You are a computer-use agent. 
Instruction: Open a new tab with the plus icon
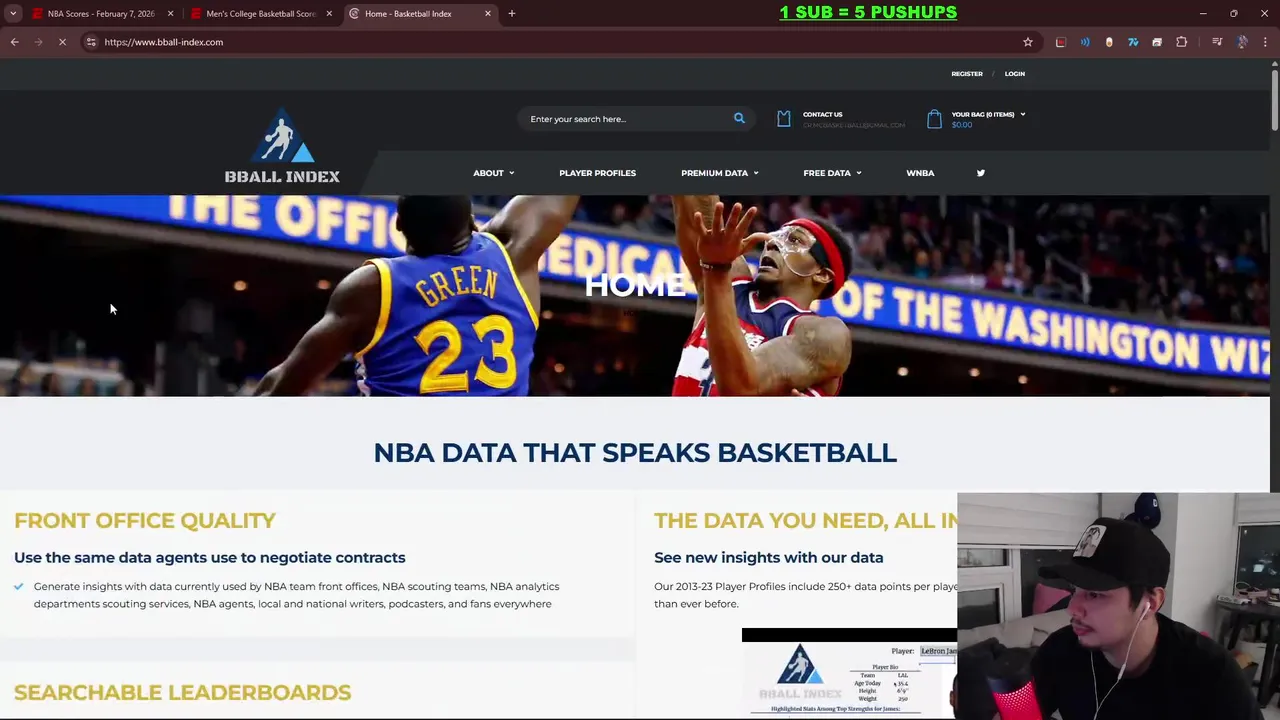512,14
